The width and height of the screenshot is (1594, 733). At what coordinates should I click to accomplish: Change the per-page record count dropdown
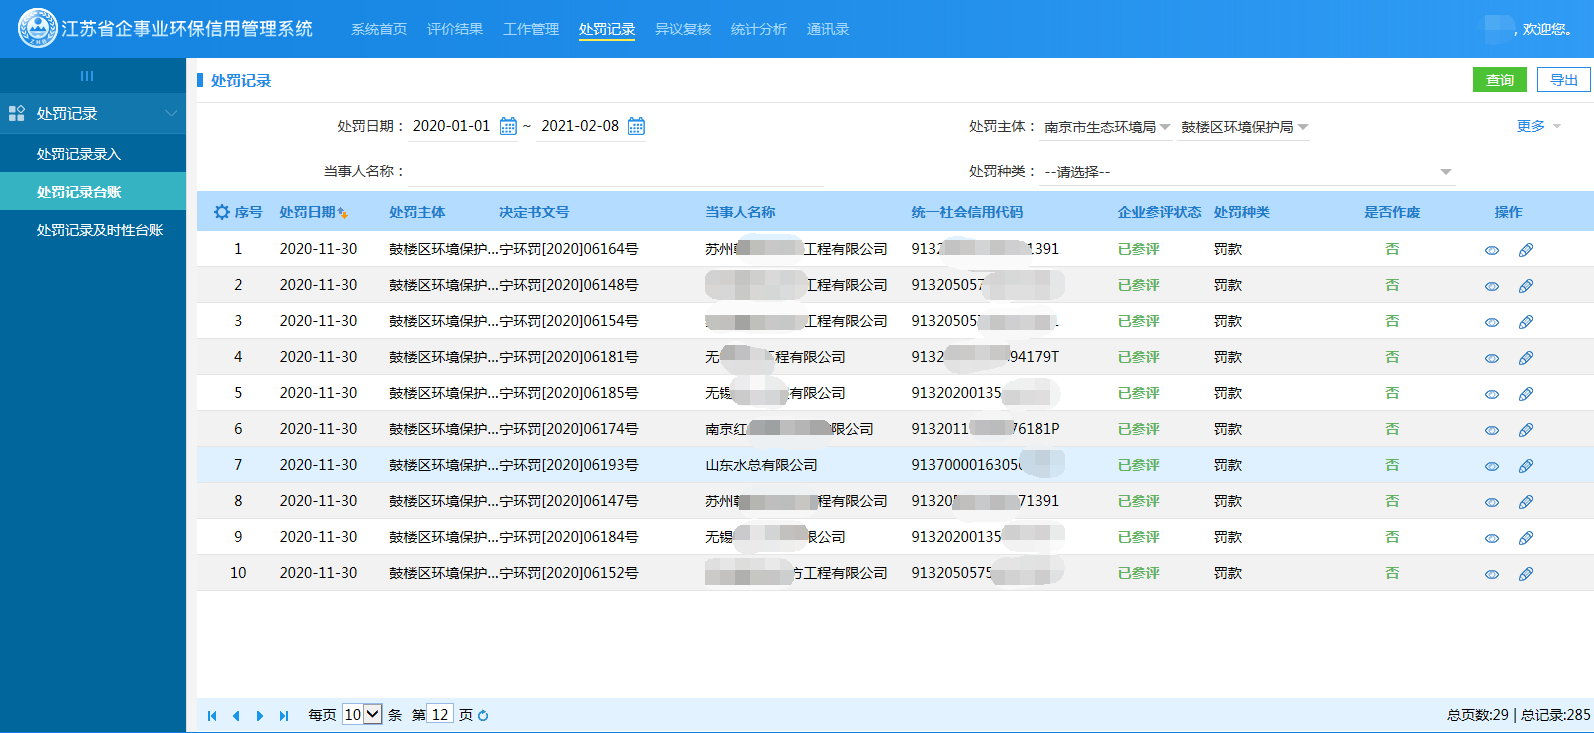(361, 714)
